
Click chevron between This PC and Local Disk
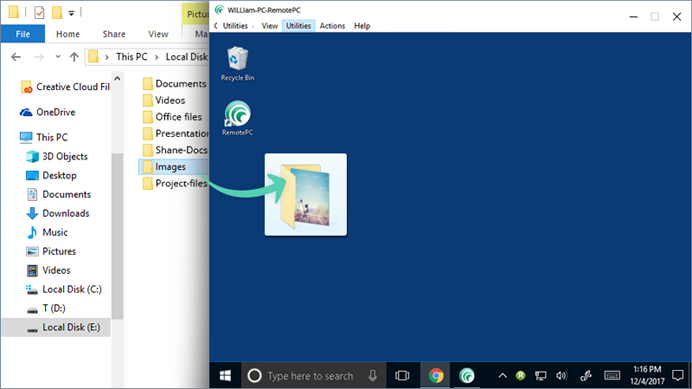coord(157,57)
